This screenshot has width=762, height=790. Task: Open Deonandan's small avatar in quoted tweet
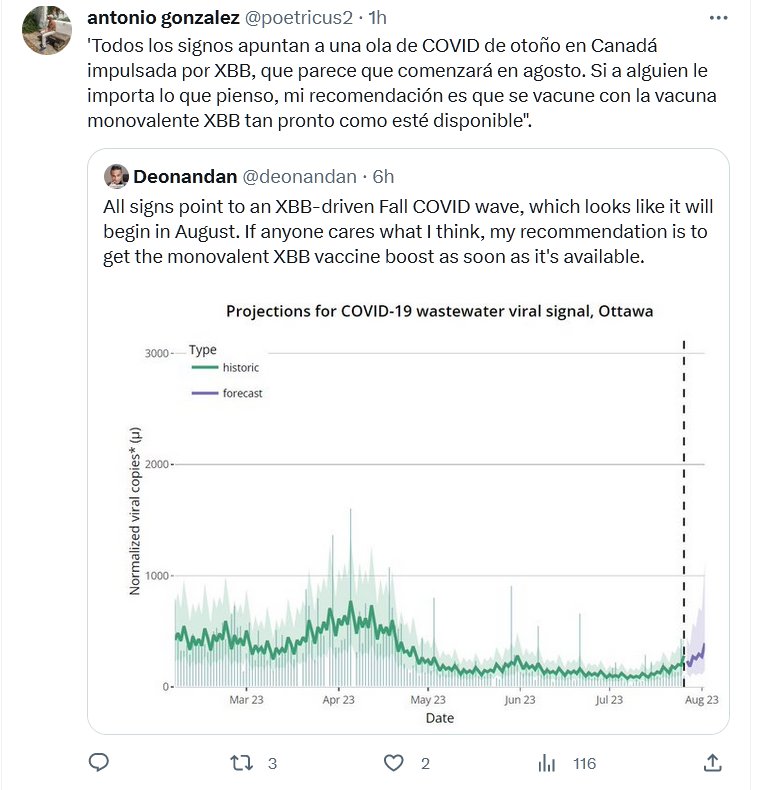115,176
